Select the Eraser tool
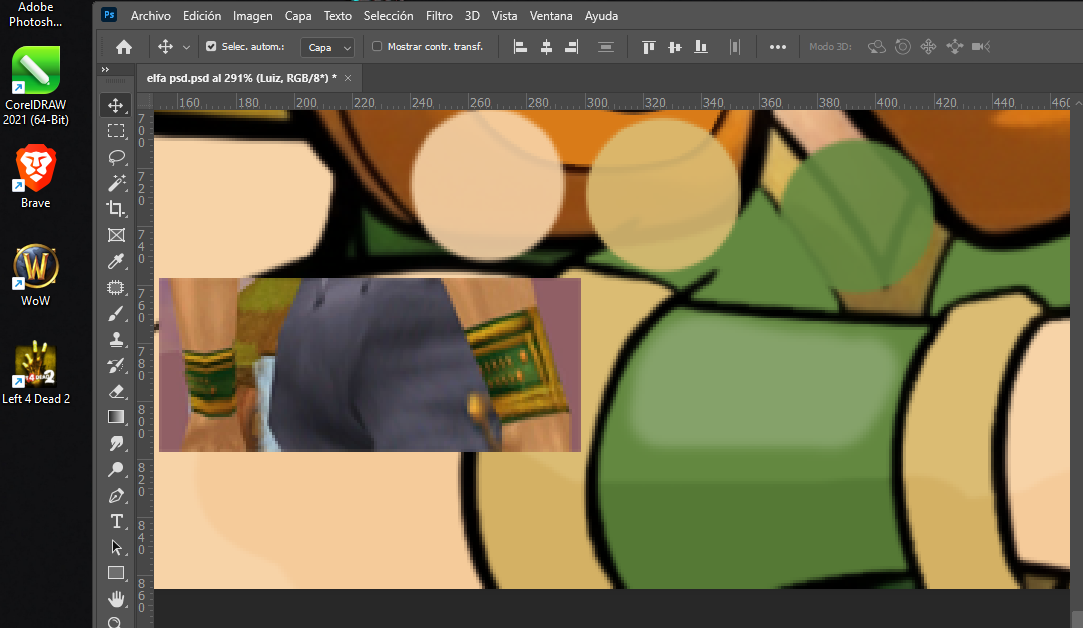 [116, 392]
